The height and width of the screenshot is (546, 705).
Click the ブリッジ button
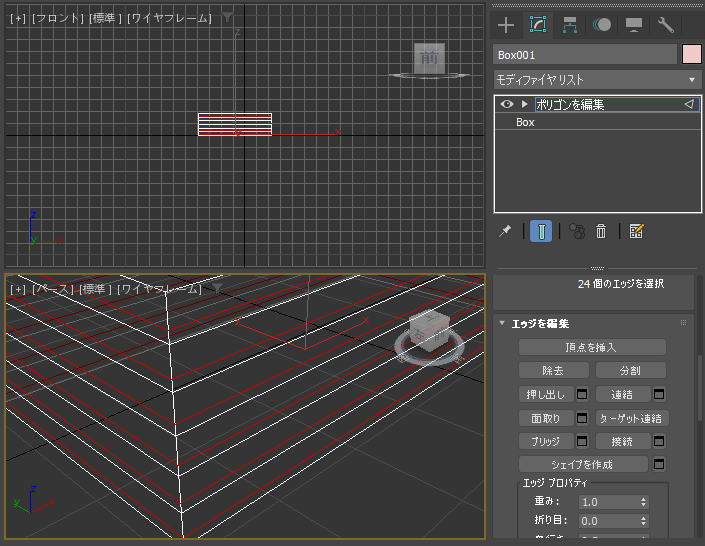click(546, 441)
